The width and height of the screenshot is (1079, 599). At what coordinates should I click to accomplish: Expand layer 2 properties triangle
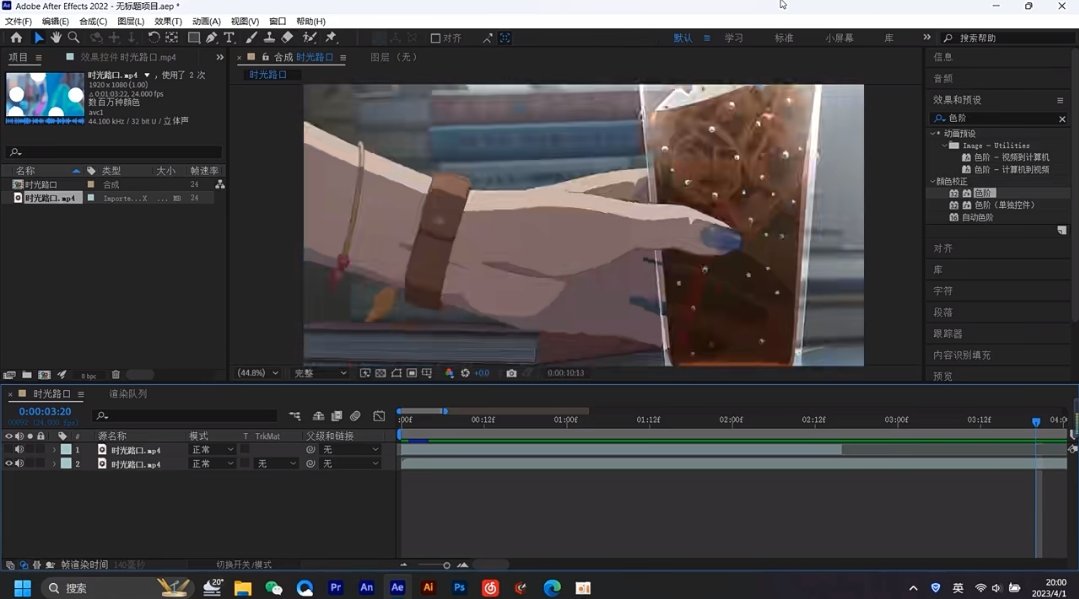(x=54, y=464)
